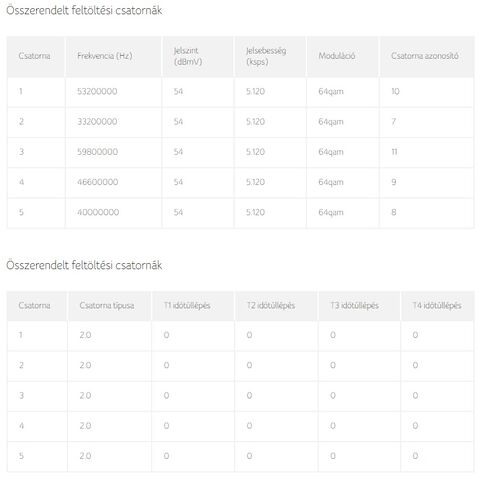Image resolution: width=480 pixels, height=479 pixels.
Task: Click the T4 időtúllépés column header
Action: (437, 306)
